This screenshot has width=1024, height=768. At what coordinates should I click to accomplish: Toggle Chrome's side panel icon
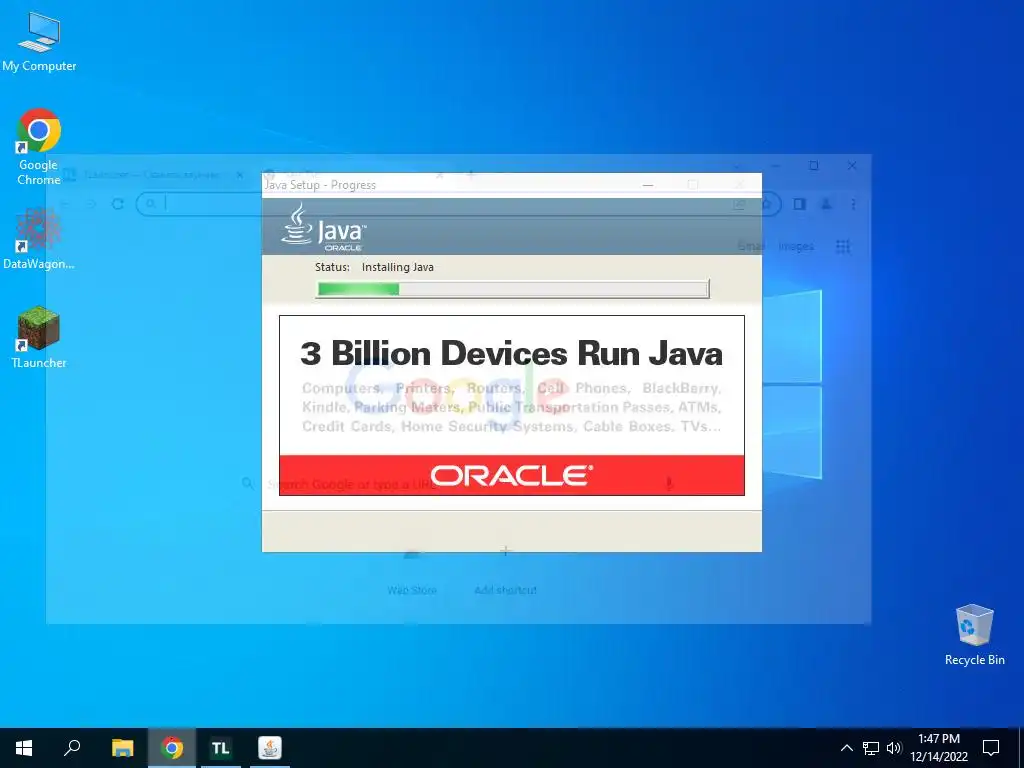[799, 204]
